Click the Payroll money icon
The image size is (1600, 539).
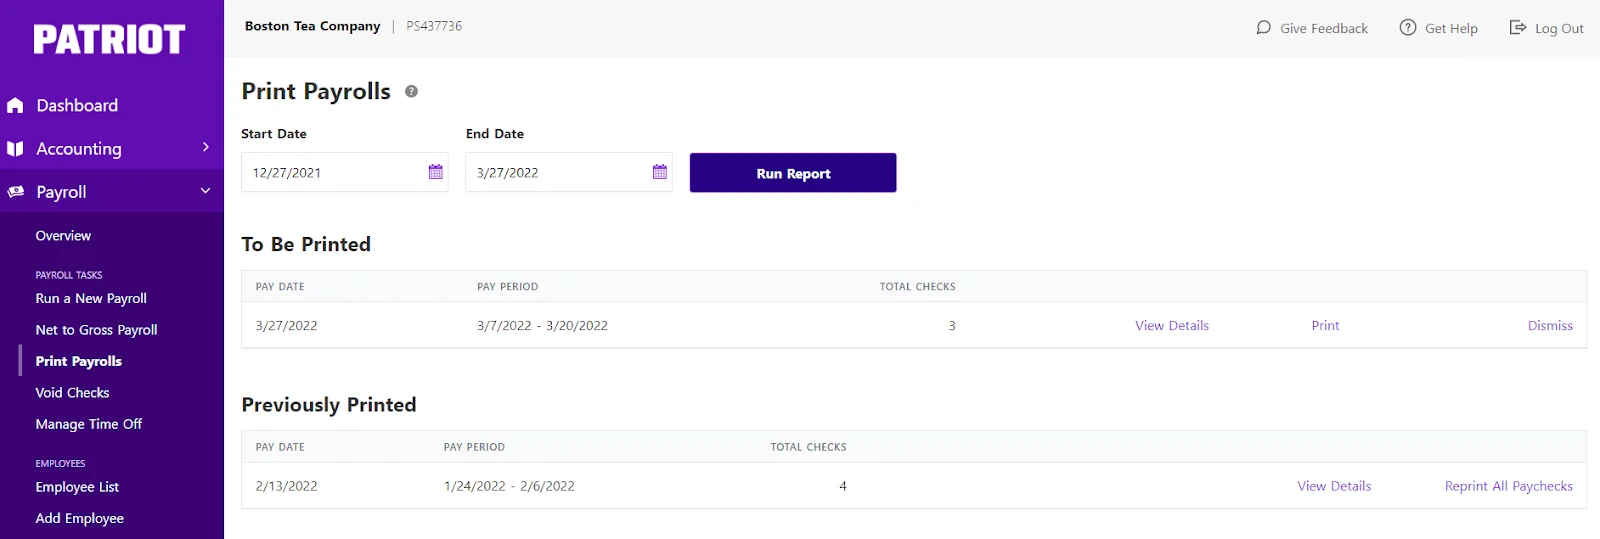pyautogui.click(x=15, y=192)
